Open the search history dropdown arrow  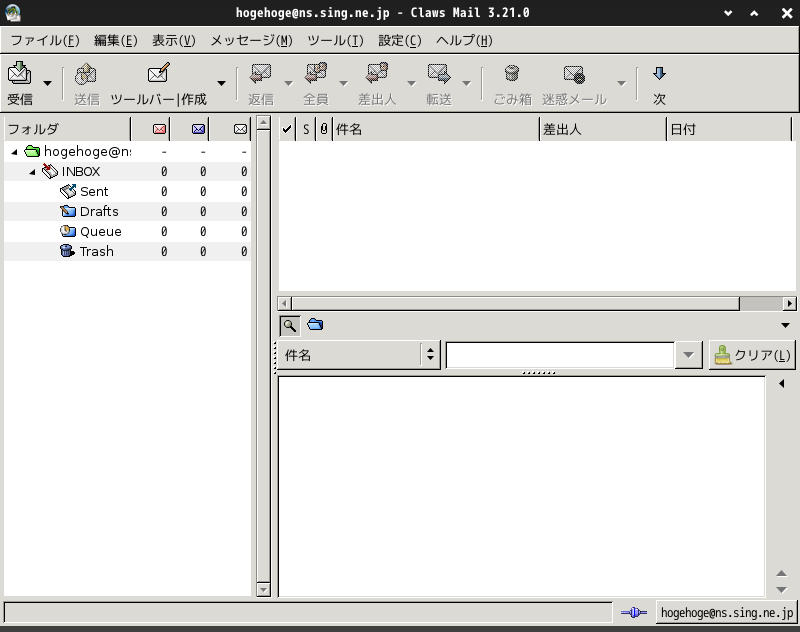point(688,355)
